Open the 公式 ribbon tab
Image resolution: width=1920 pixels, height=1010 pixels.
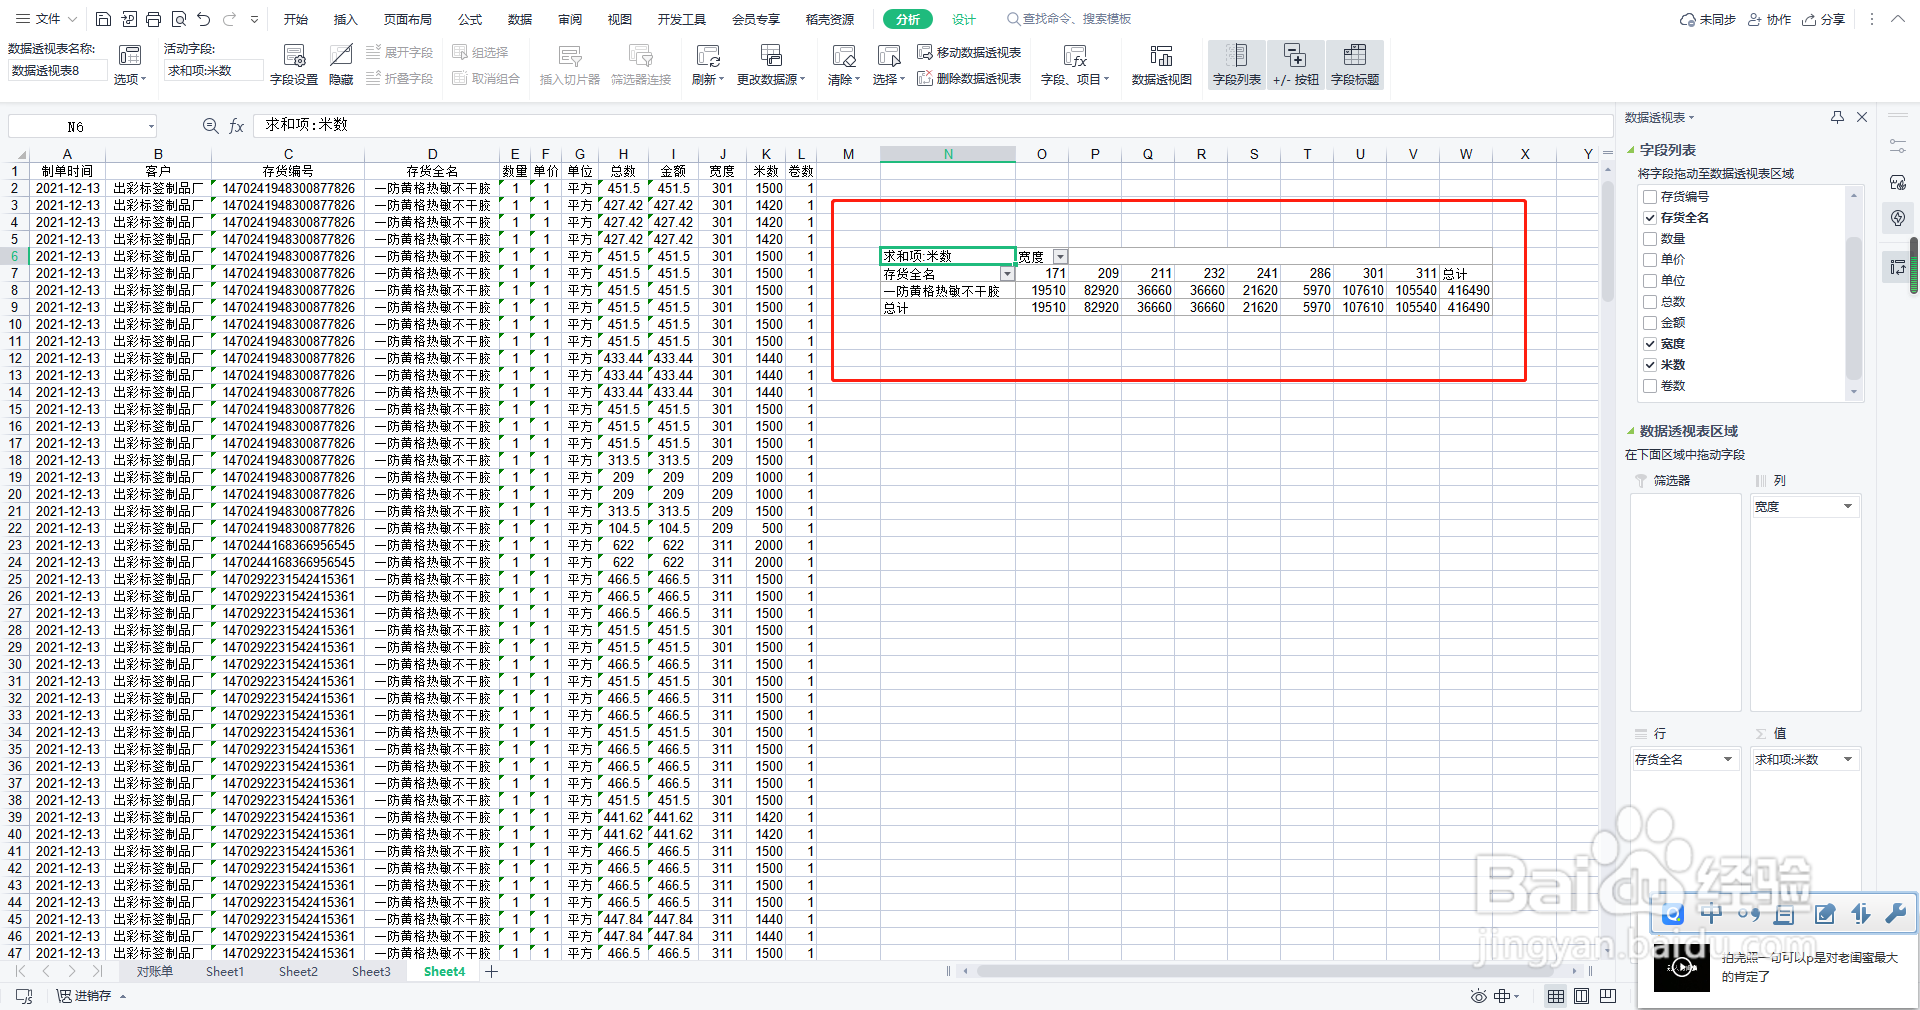[470, 19]
